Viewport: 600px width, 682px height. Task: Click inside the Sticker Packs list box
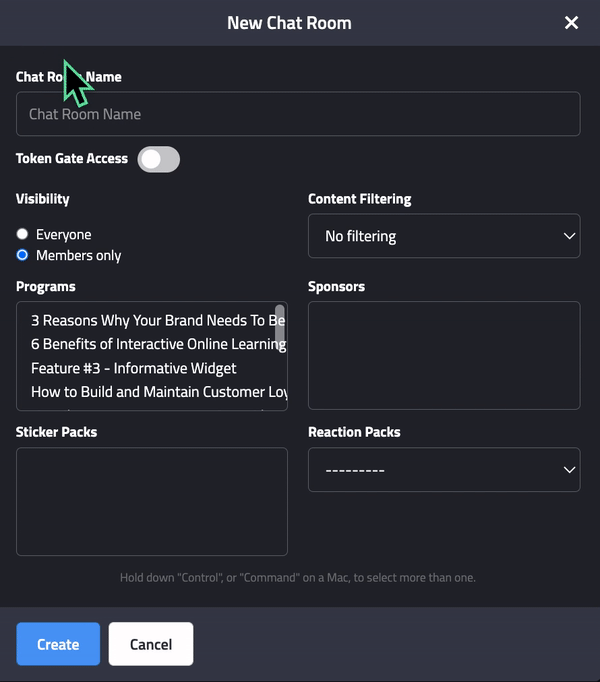click(x=152, y=501)
